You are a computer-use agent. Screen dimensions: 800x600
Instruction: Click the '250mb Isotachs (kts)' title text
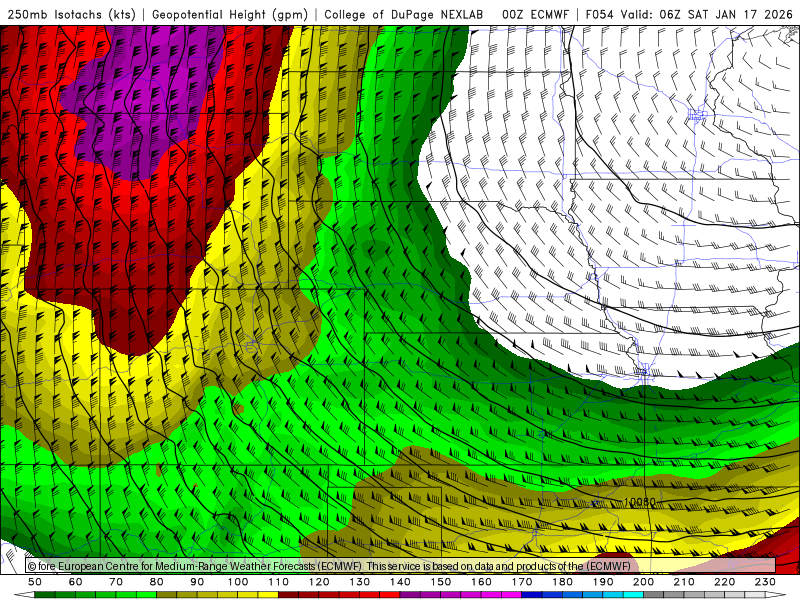pos(71,15)
